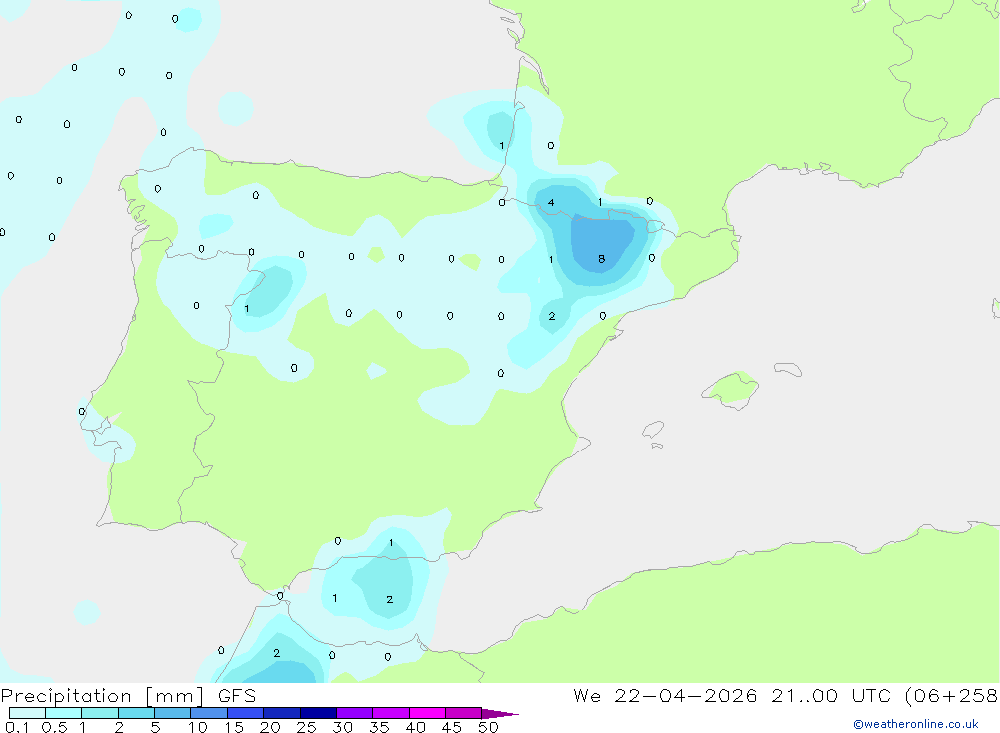This screenshot has height=733, width=1000.
Task: Click the 0.5–1 mm legend color
Action: point(63,713)
